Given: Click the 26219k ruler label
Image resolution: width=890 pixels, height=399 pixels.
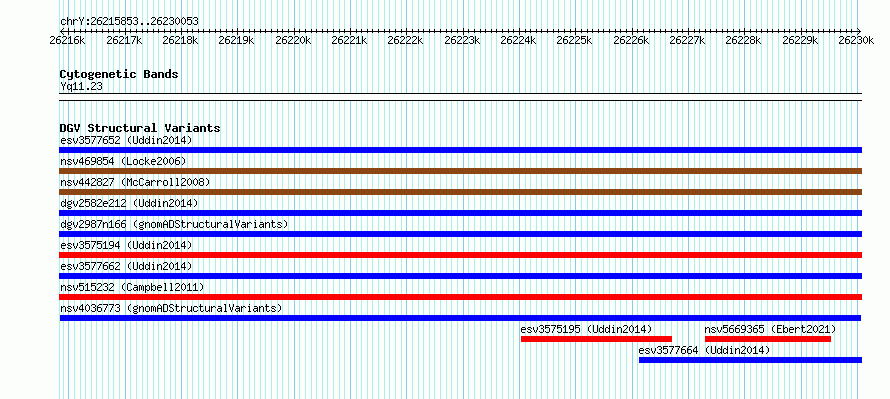Looking at the screenshot, I should (236, 40).
